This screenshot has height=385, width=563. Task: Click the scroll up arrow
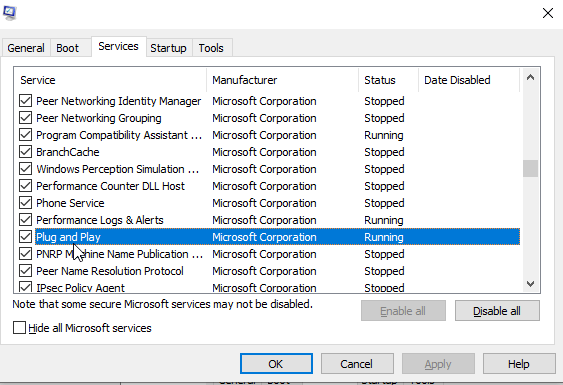530,78
